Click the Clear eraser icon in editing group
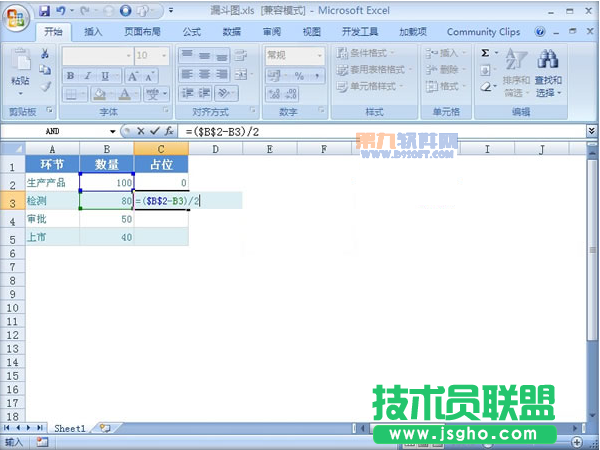The height and width of the screenshot is (450, 600). (486, 87)
